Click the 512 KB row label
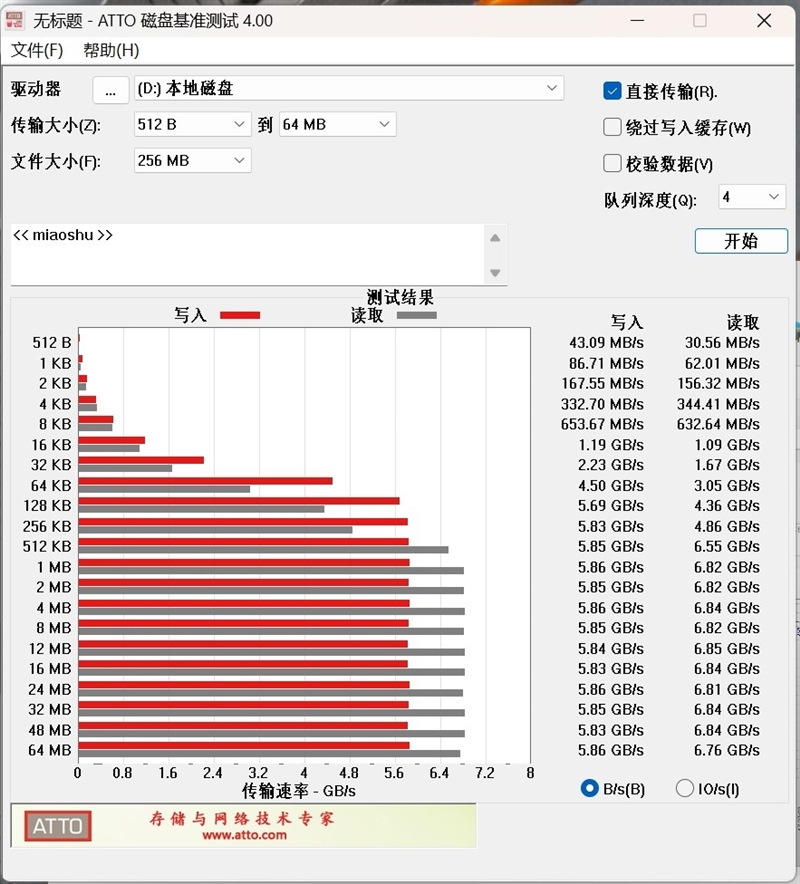Viewport: 800px width, 884px height. pos(47,547)
